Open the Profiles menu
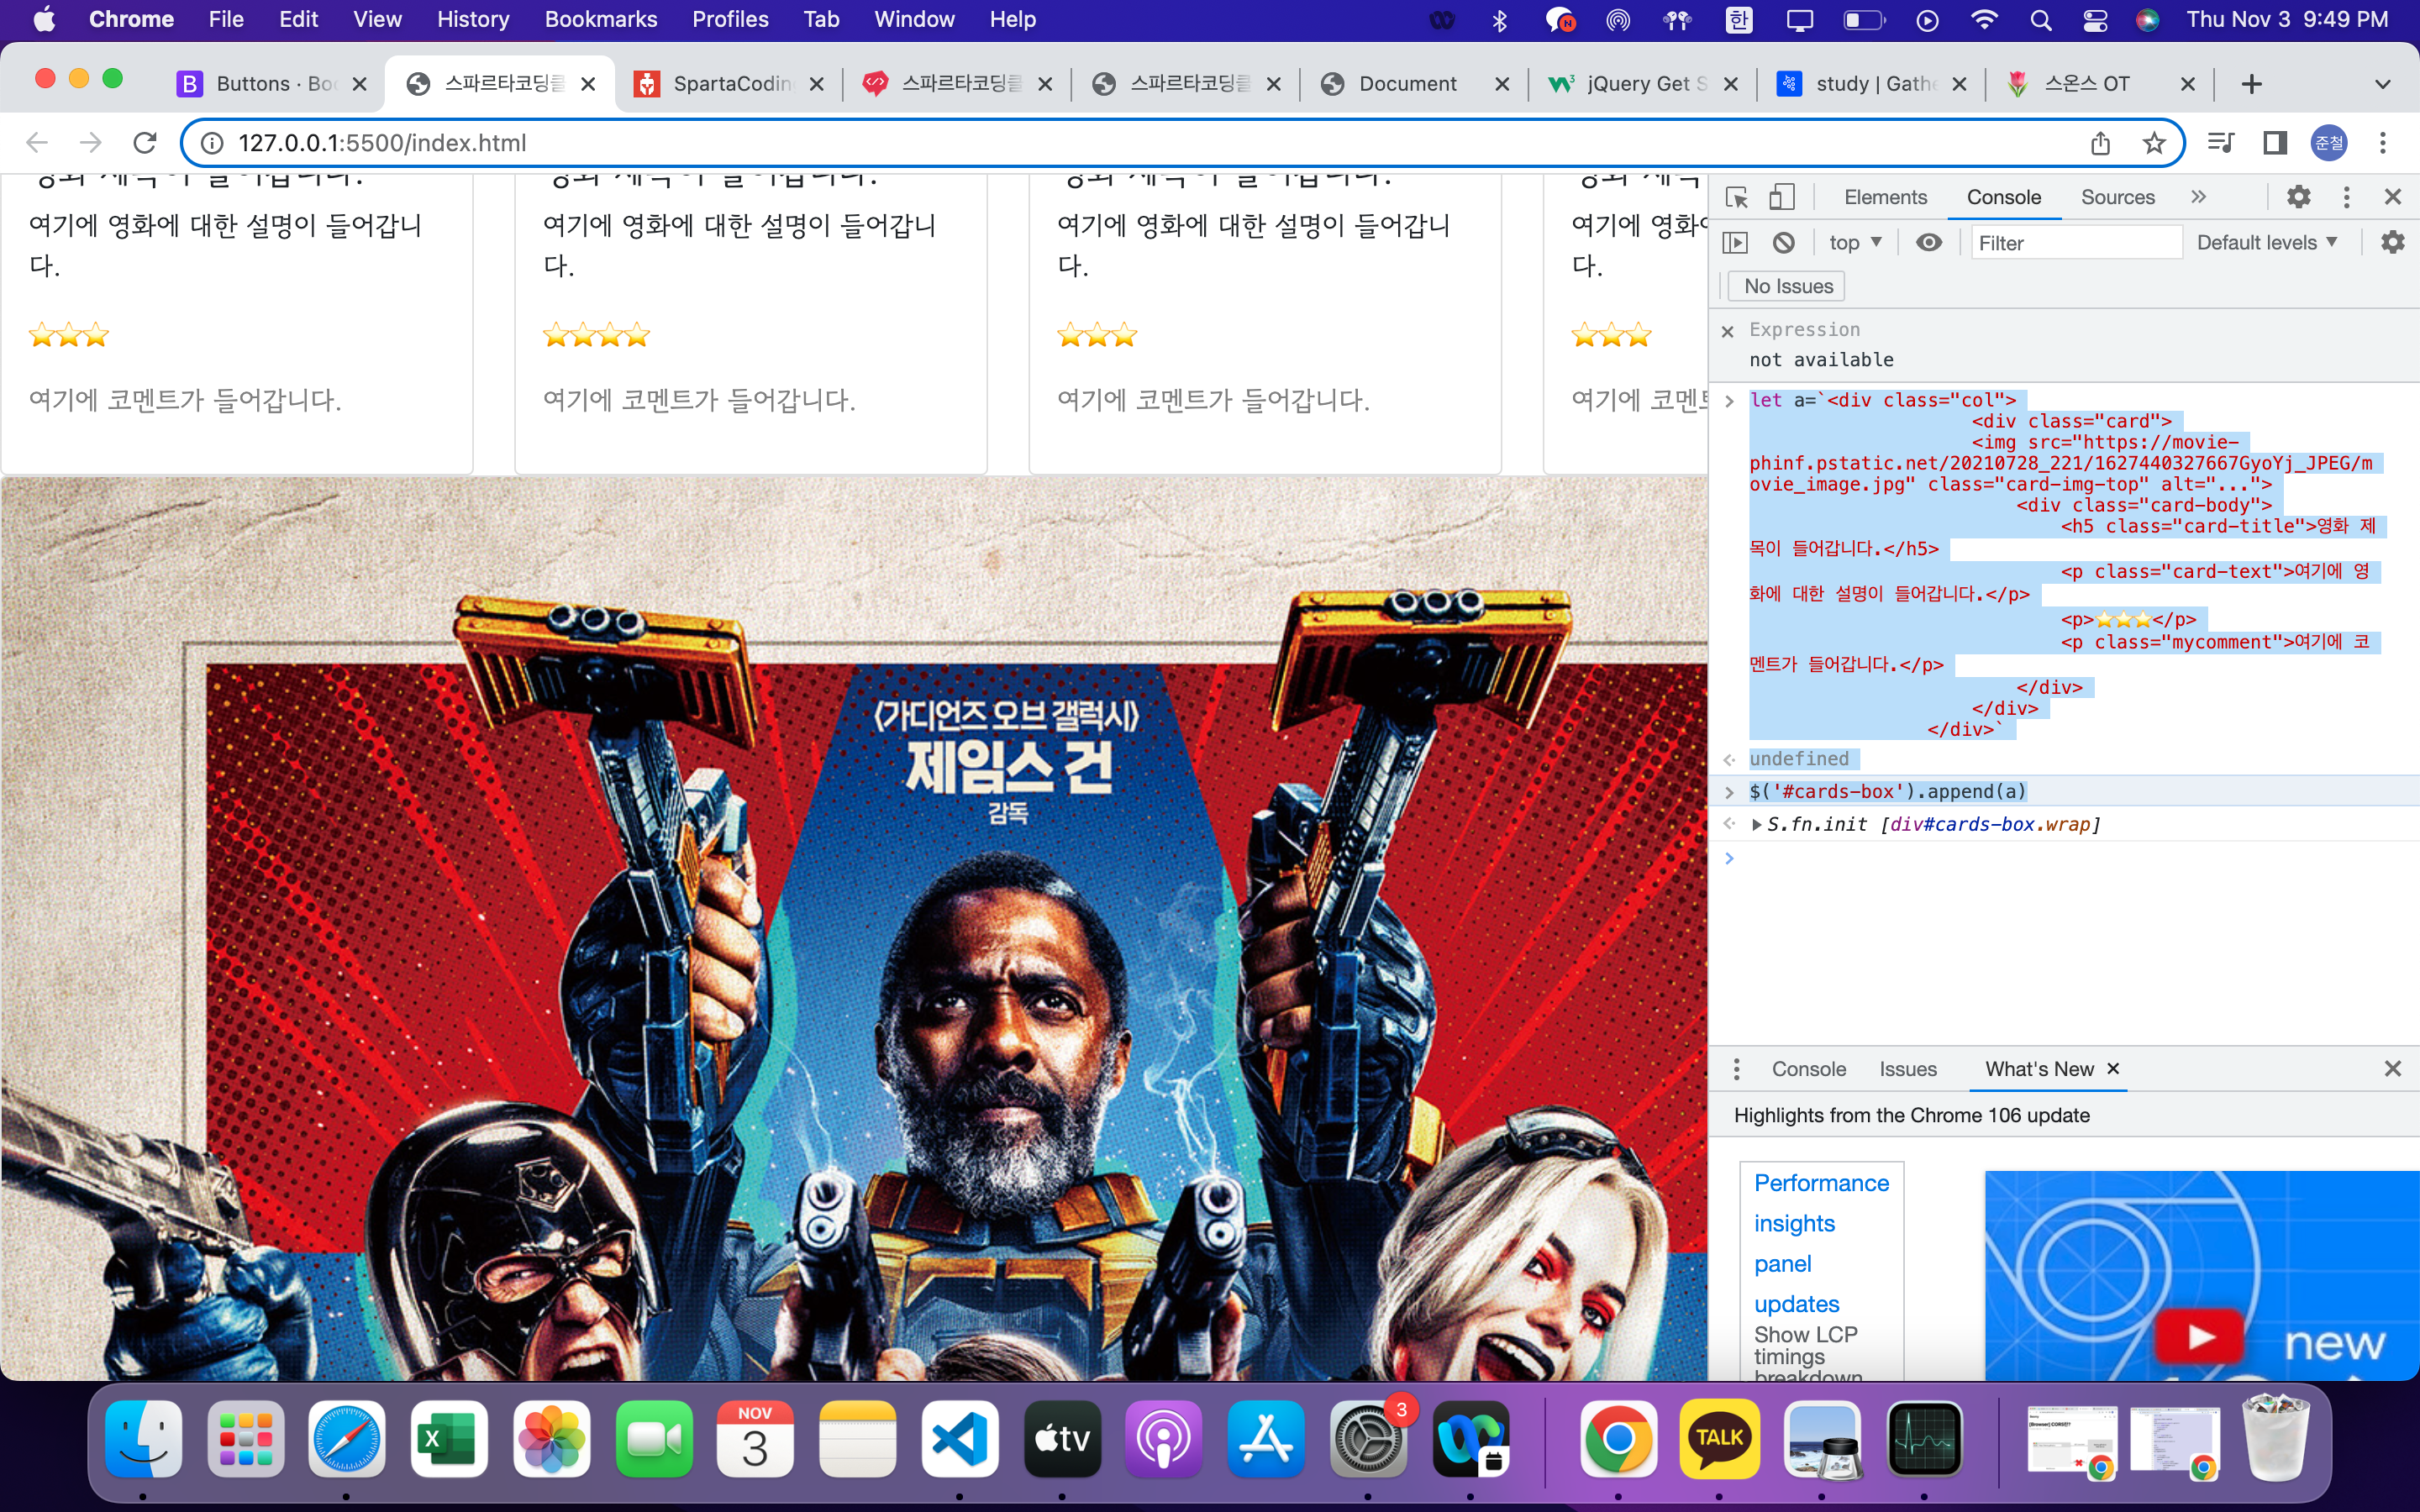 pyautogui.click(x=730, y=19)
